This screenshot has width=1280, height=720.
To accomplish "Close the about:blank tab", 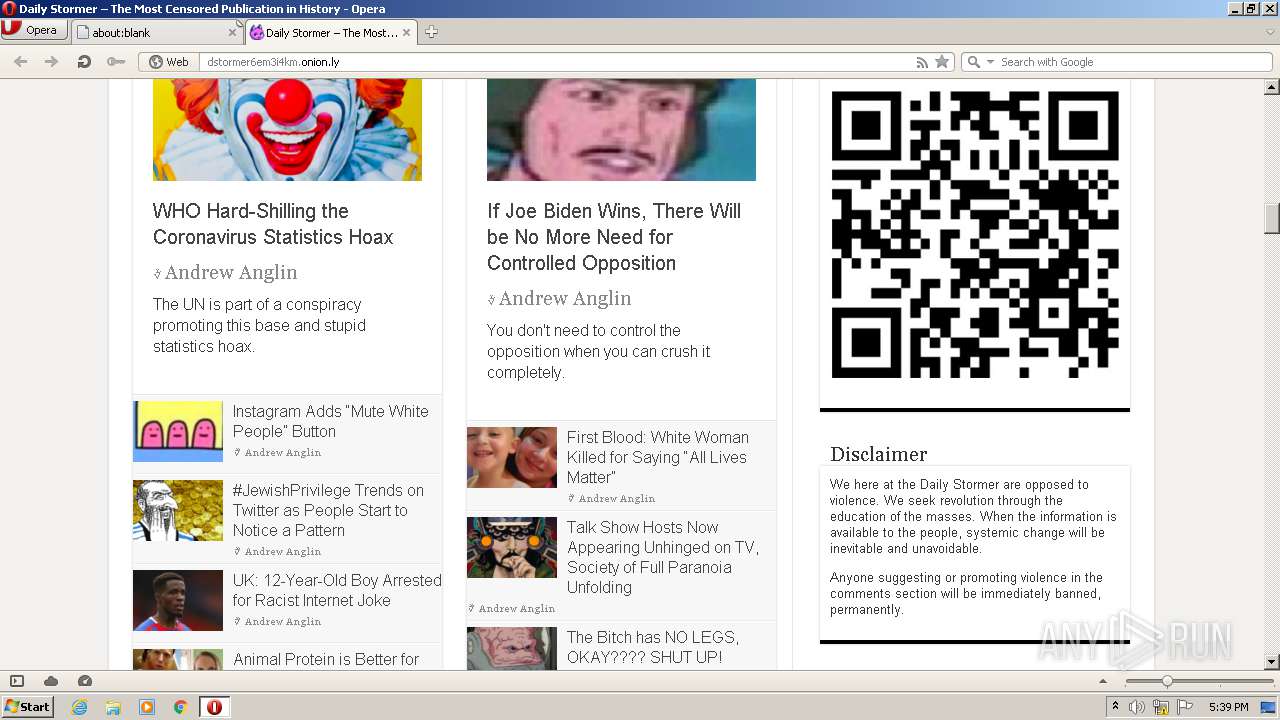I will (232, 32).
